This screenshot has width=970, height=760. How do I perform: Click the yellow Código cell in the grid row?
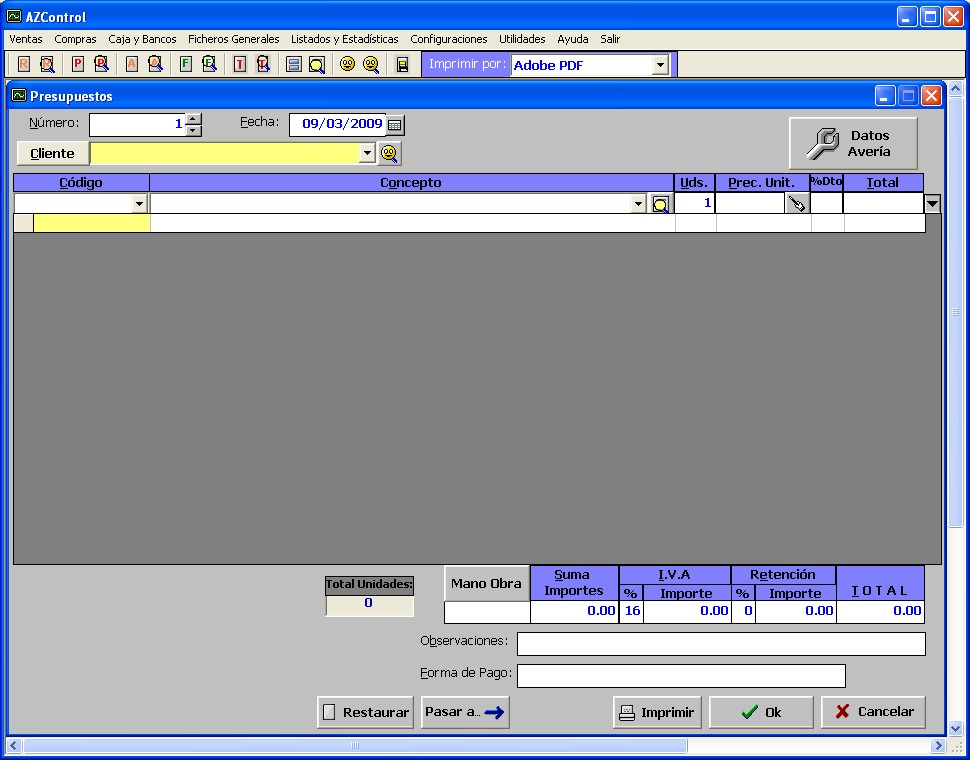click(92, 223)
